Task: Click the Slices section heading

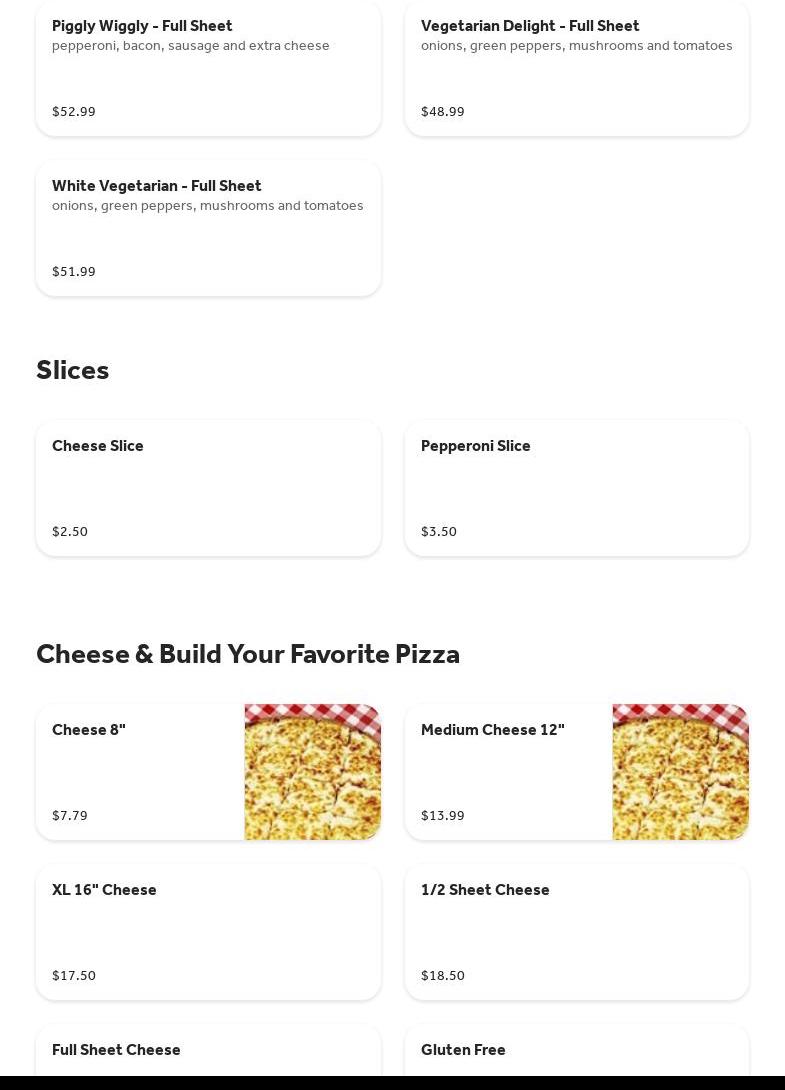Action: point(73,370)
